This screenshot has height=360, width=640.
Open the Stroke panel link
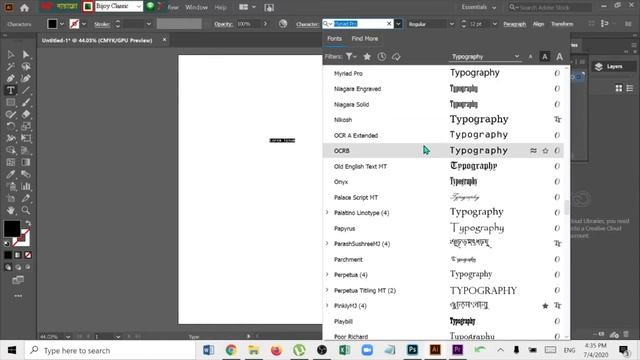[102, 24]
